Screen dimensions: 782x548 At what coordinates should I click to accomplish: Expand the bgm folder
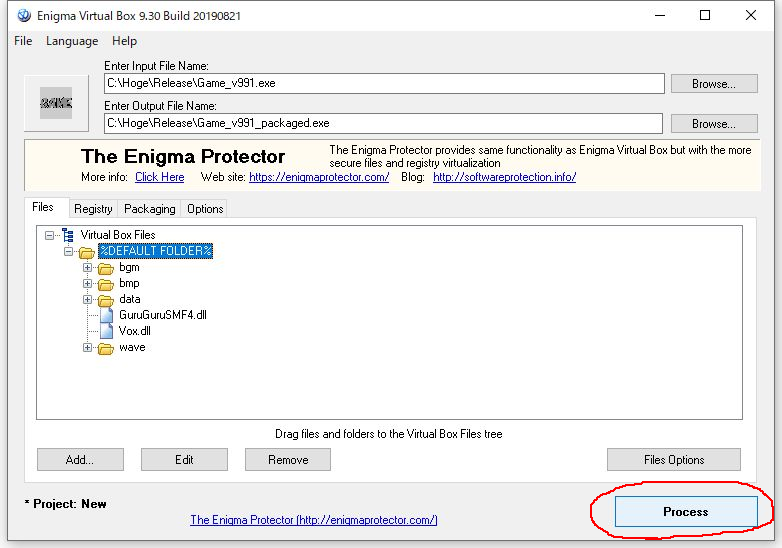[x=87, y=268]
